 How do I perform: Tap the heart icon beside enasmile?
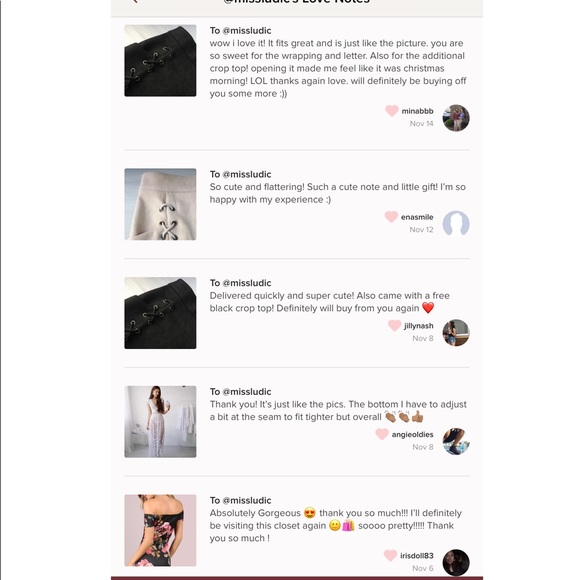[391, 216]
